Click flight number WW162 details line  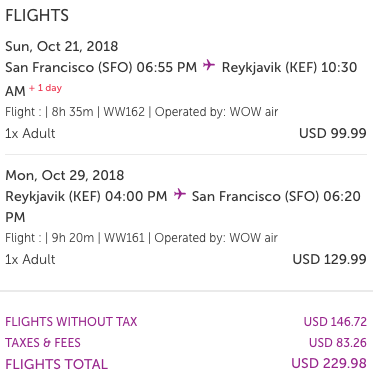tap(142, 112)
